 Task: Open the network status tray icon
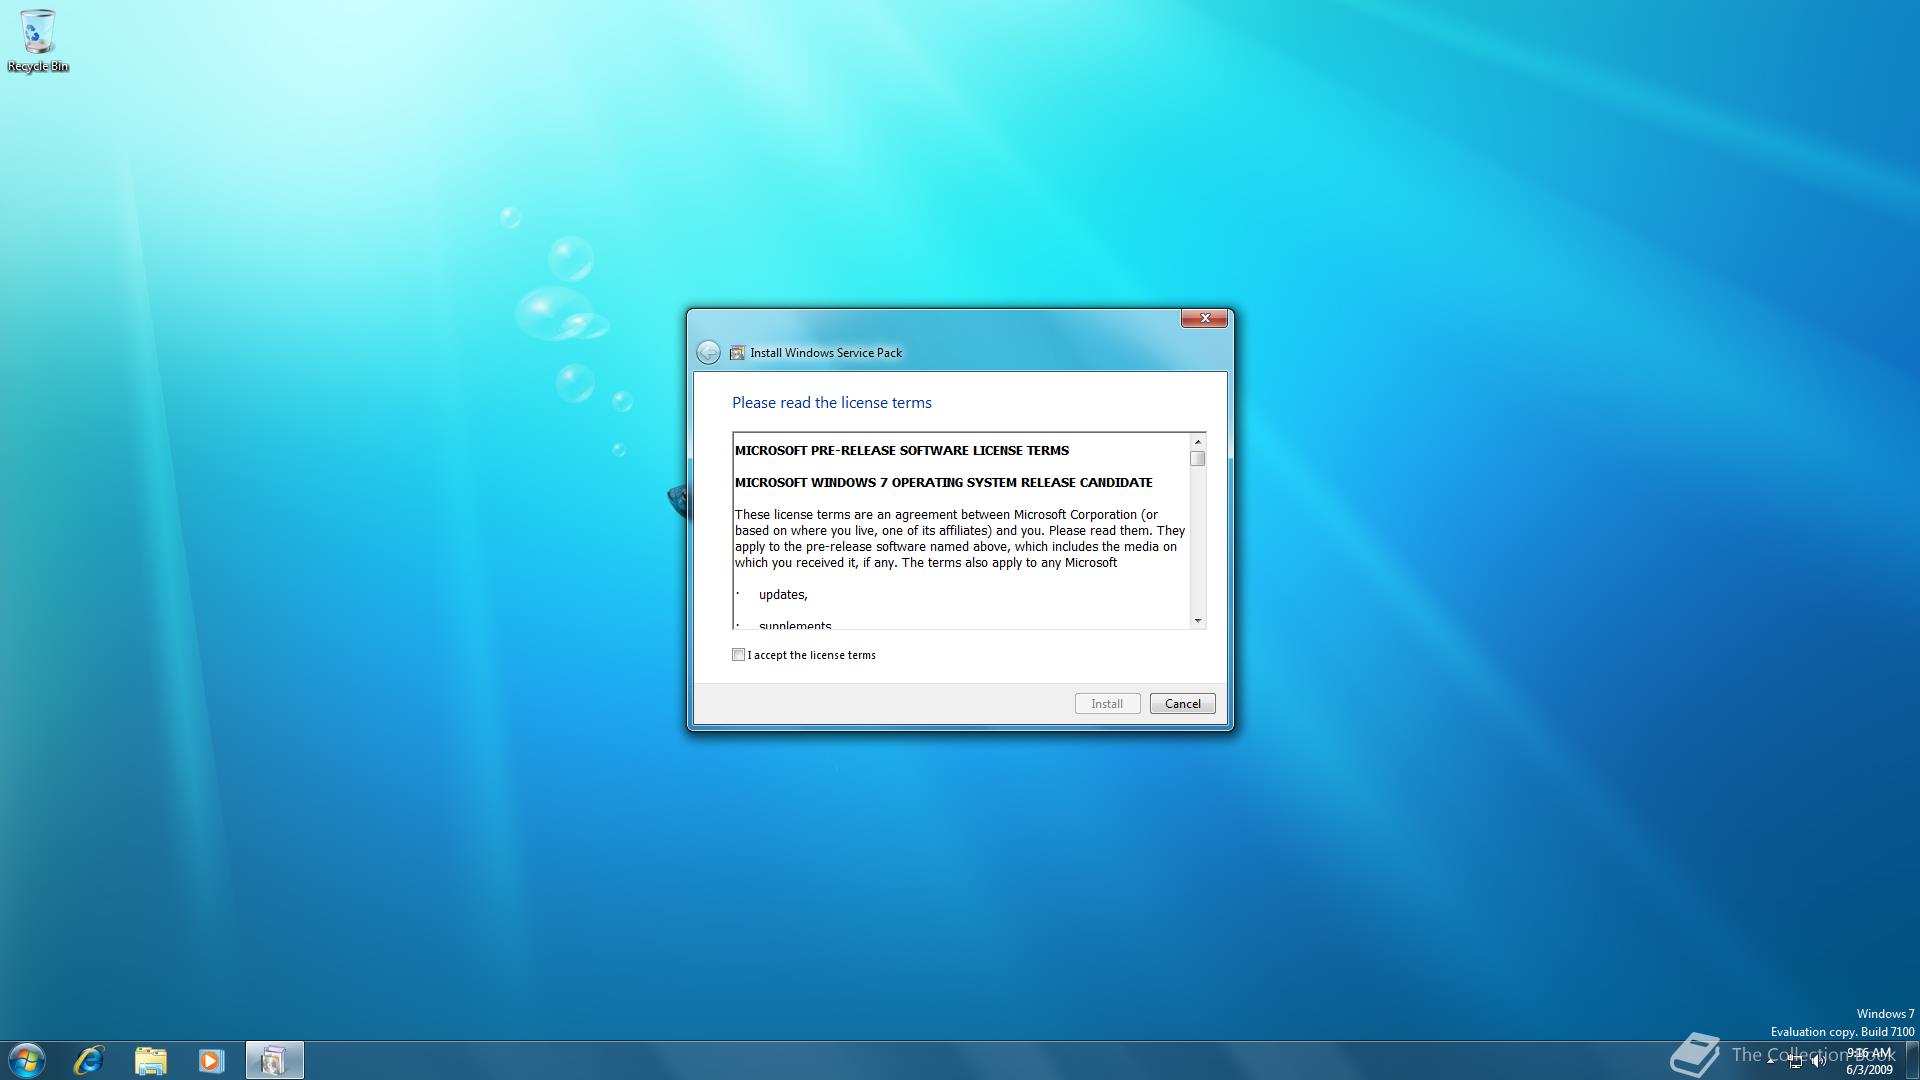[1795, 1061]
